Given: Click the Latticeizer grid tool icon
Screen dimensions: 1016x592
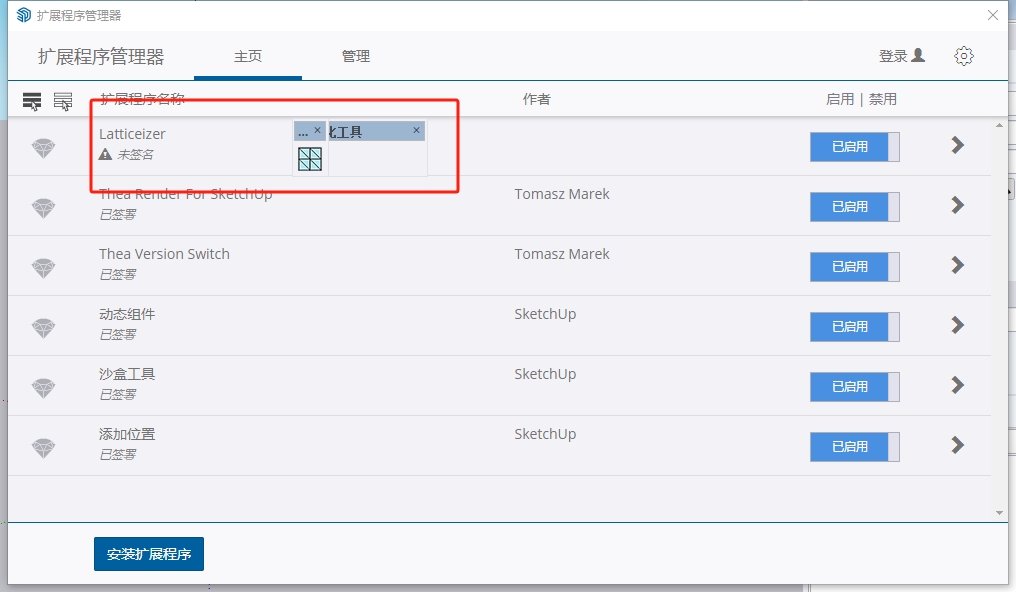Looking at the screenshot, I should click(x=310, y=159).
